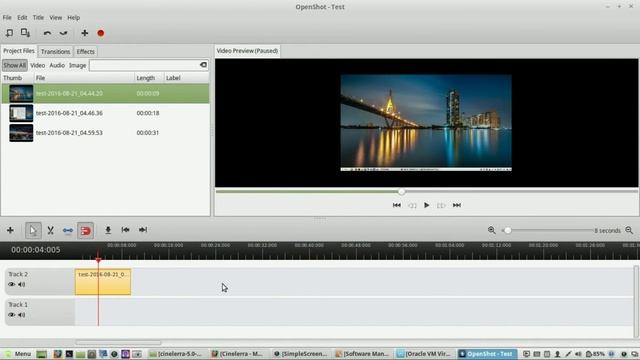The height and width of the screenshot is (360, 640).
Task: Mute Track 1 audio speaker icon
Action: pos(22,315)
